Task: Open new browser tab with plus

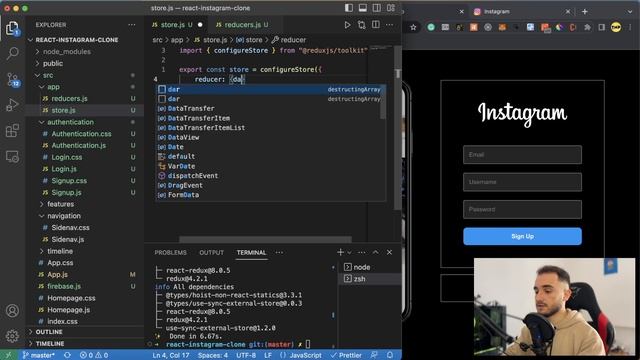Action: (x=584, y=11)
